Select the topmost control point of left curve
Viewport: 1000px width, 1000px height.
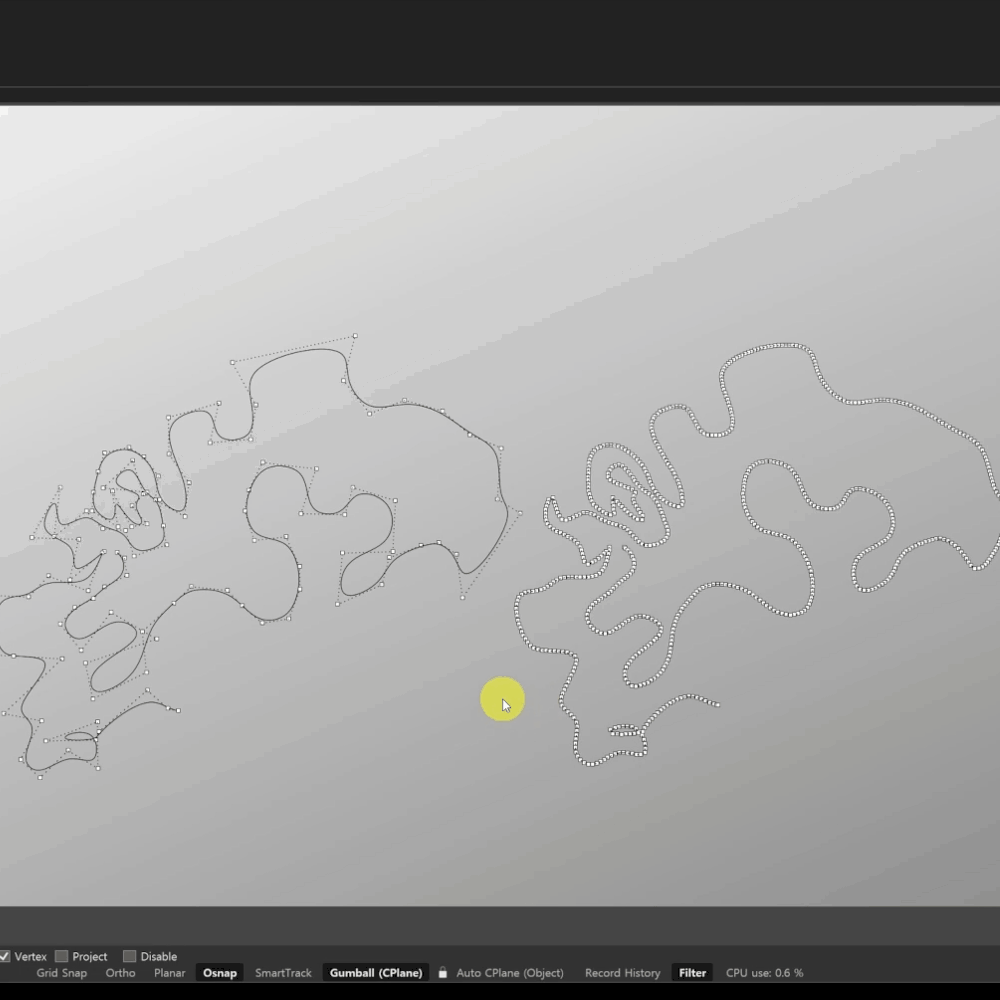click(354, 336)
